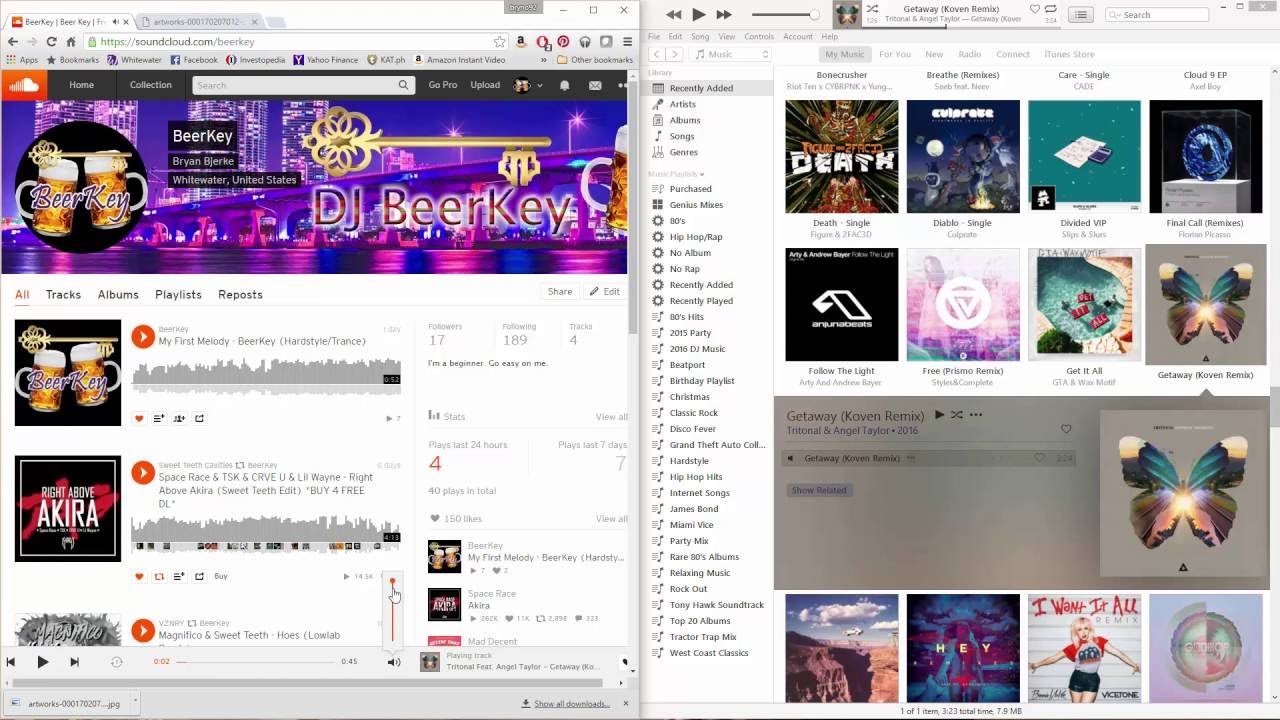Open SoundCloud user avatar dropdown
This screenshot has width=1280, height=720.
coord(525,86)
